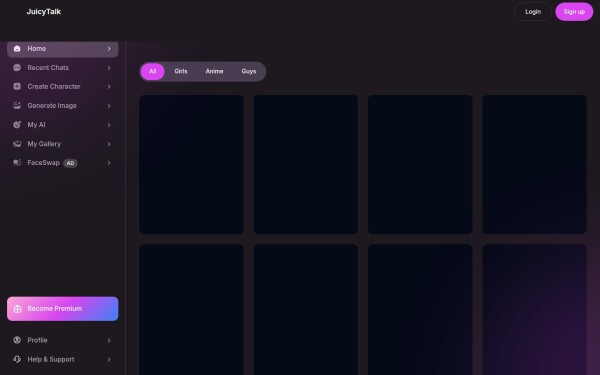Expand the Recent Chats chevron
This screenshot has width=600, height=375.
tap(109, 68)
